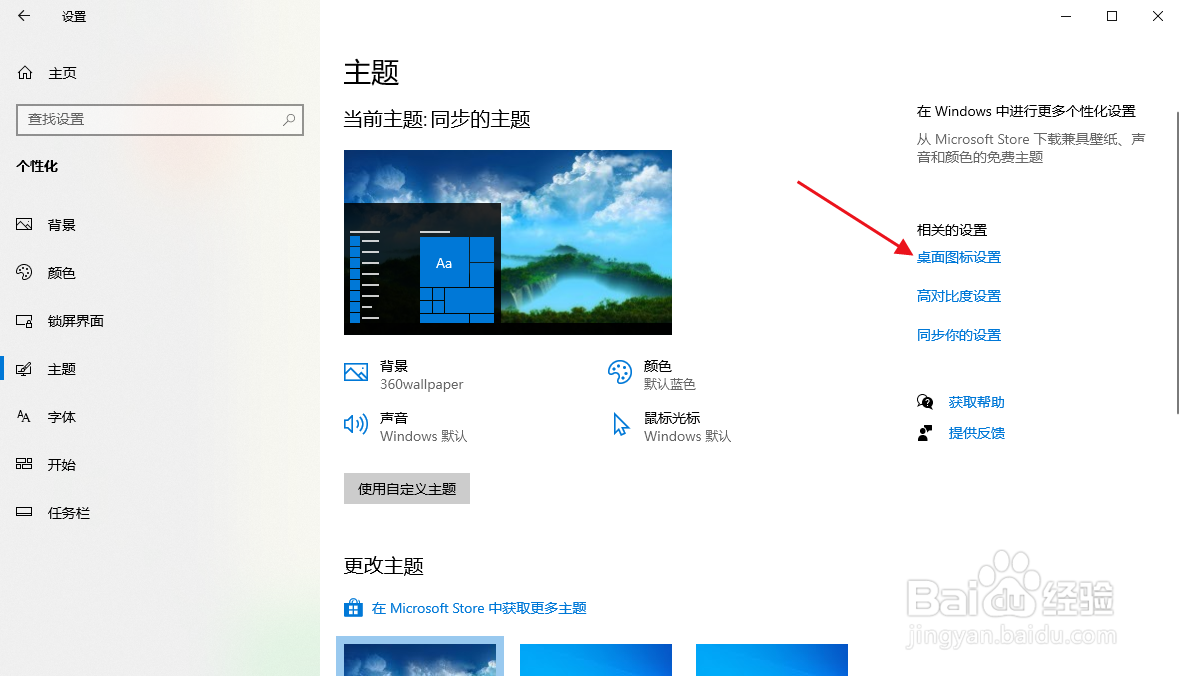1181x676 pixels.
Task: Click the 获取帮助 chat bubble icon
Action: pos(925,402)
